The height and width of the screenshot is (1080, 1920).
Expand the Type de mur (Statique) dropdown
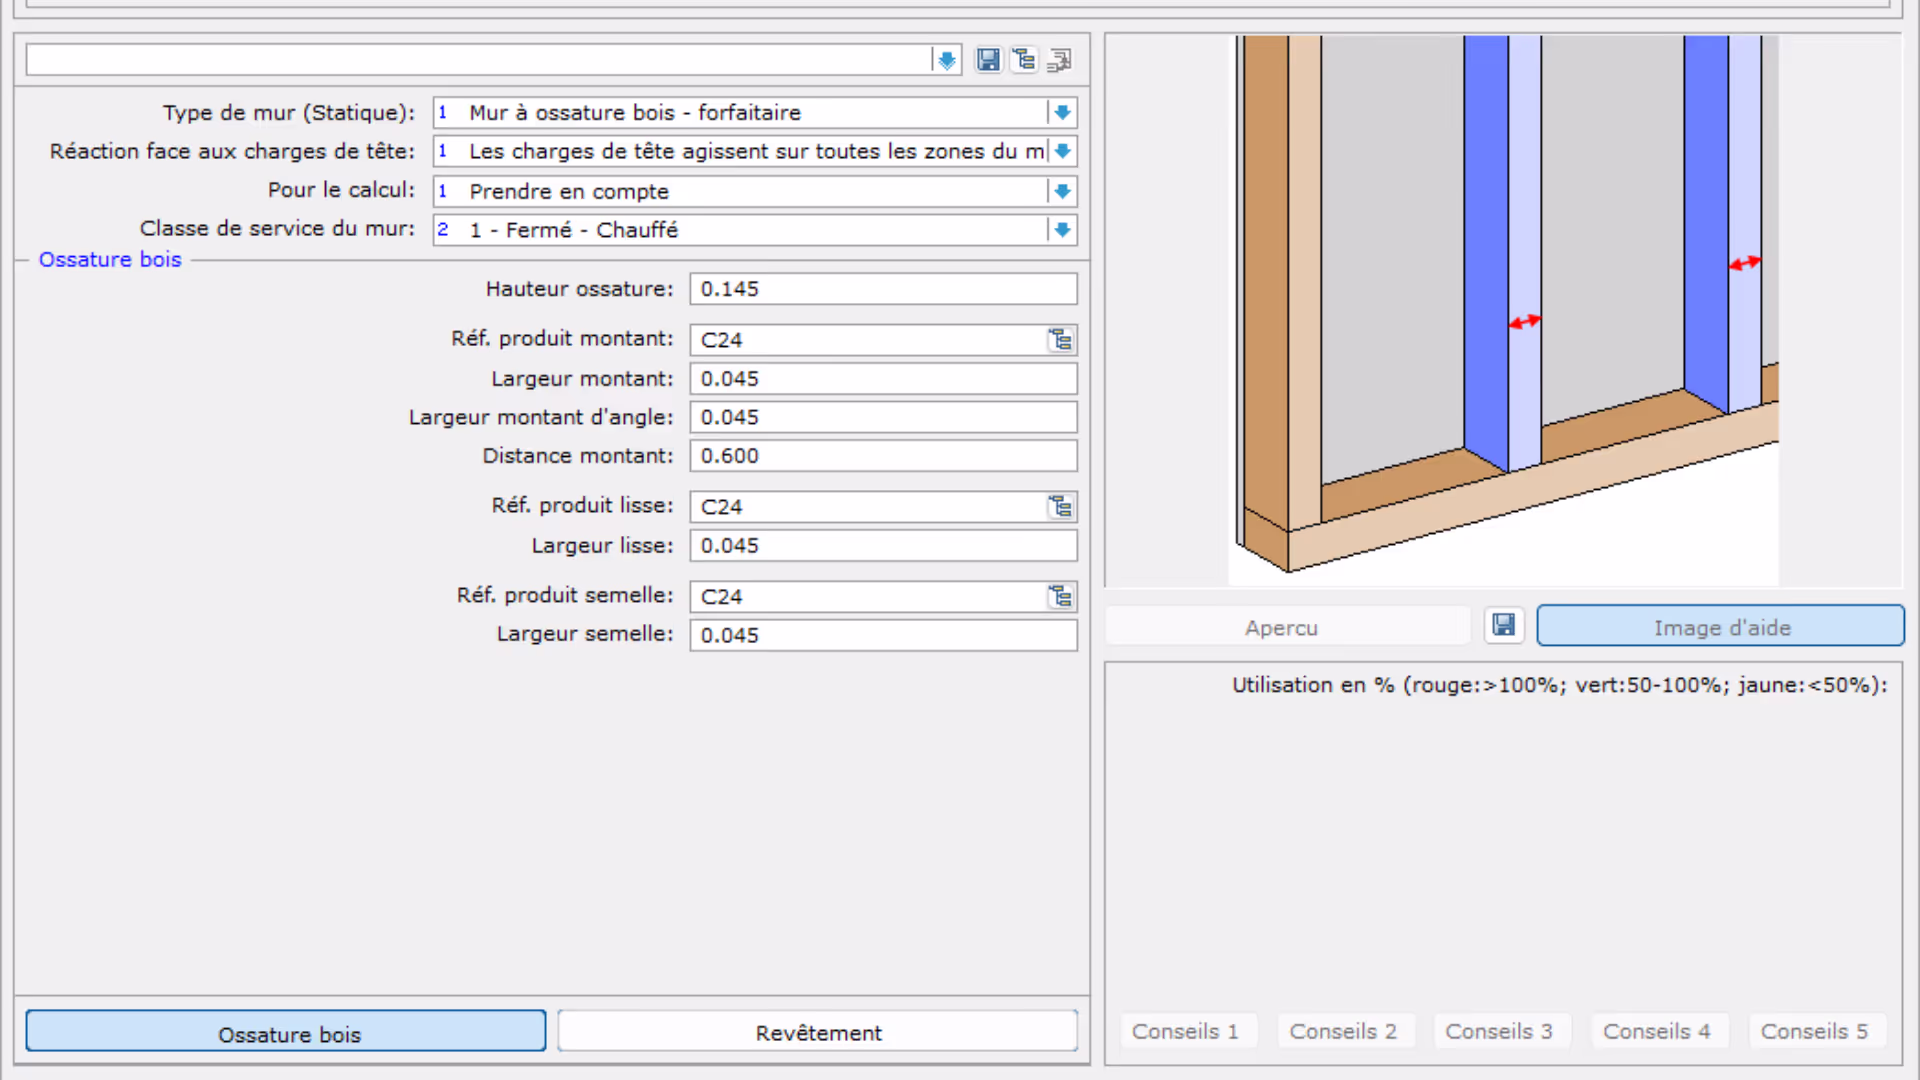point(1062,113)
